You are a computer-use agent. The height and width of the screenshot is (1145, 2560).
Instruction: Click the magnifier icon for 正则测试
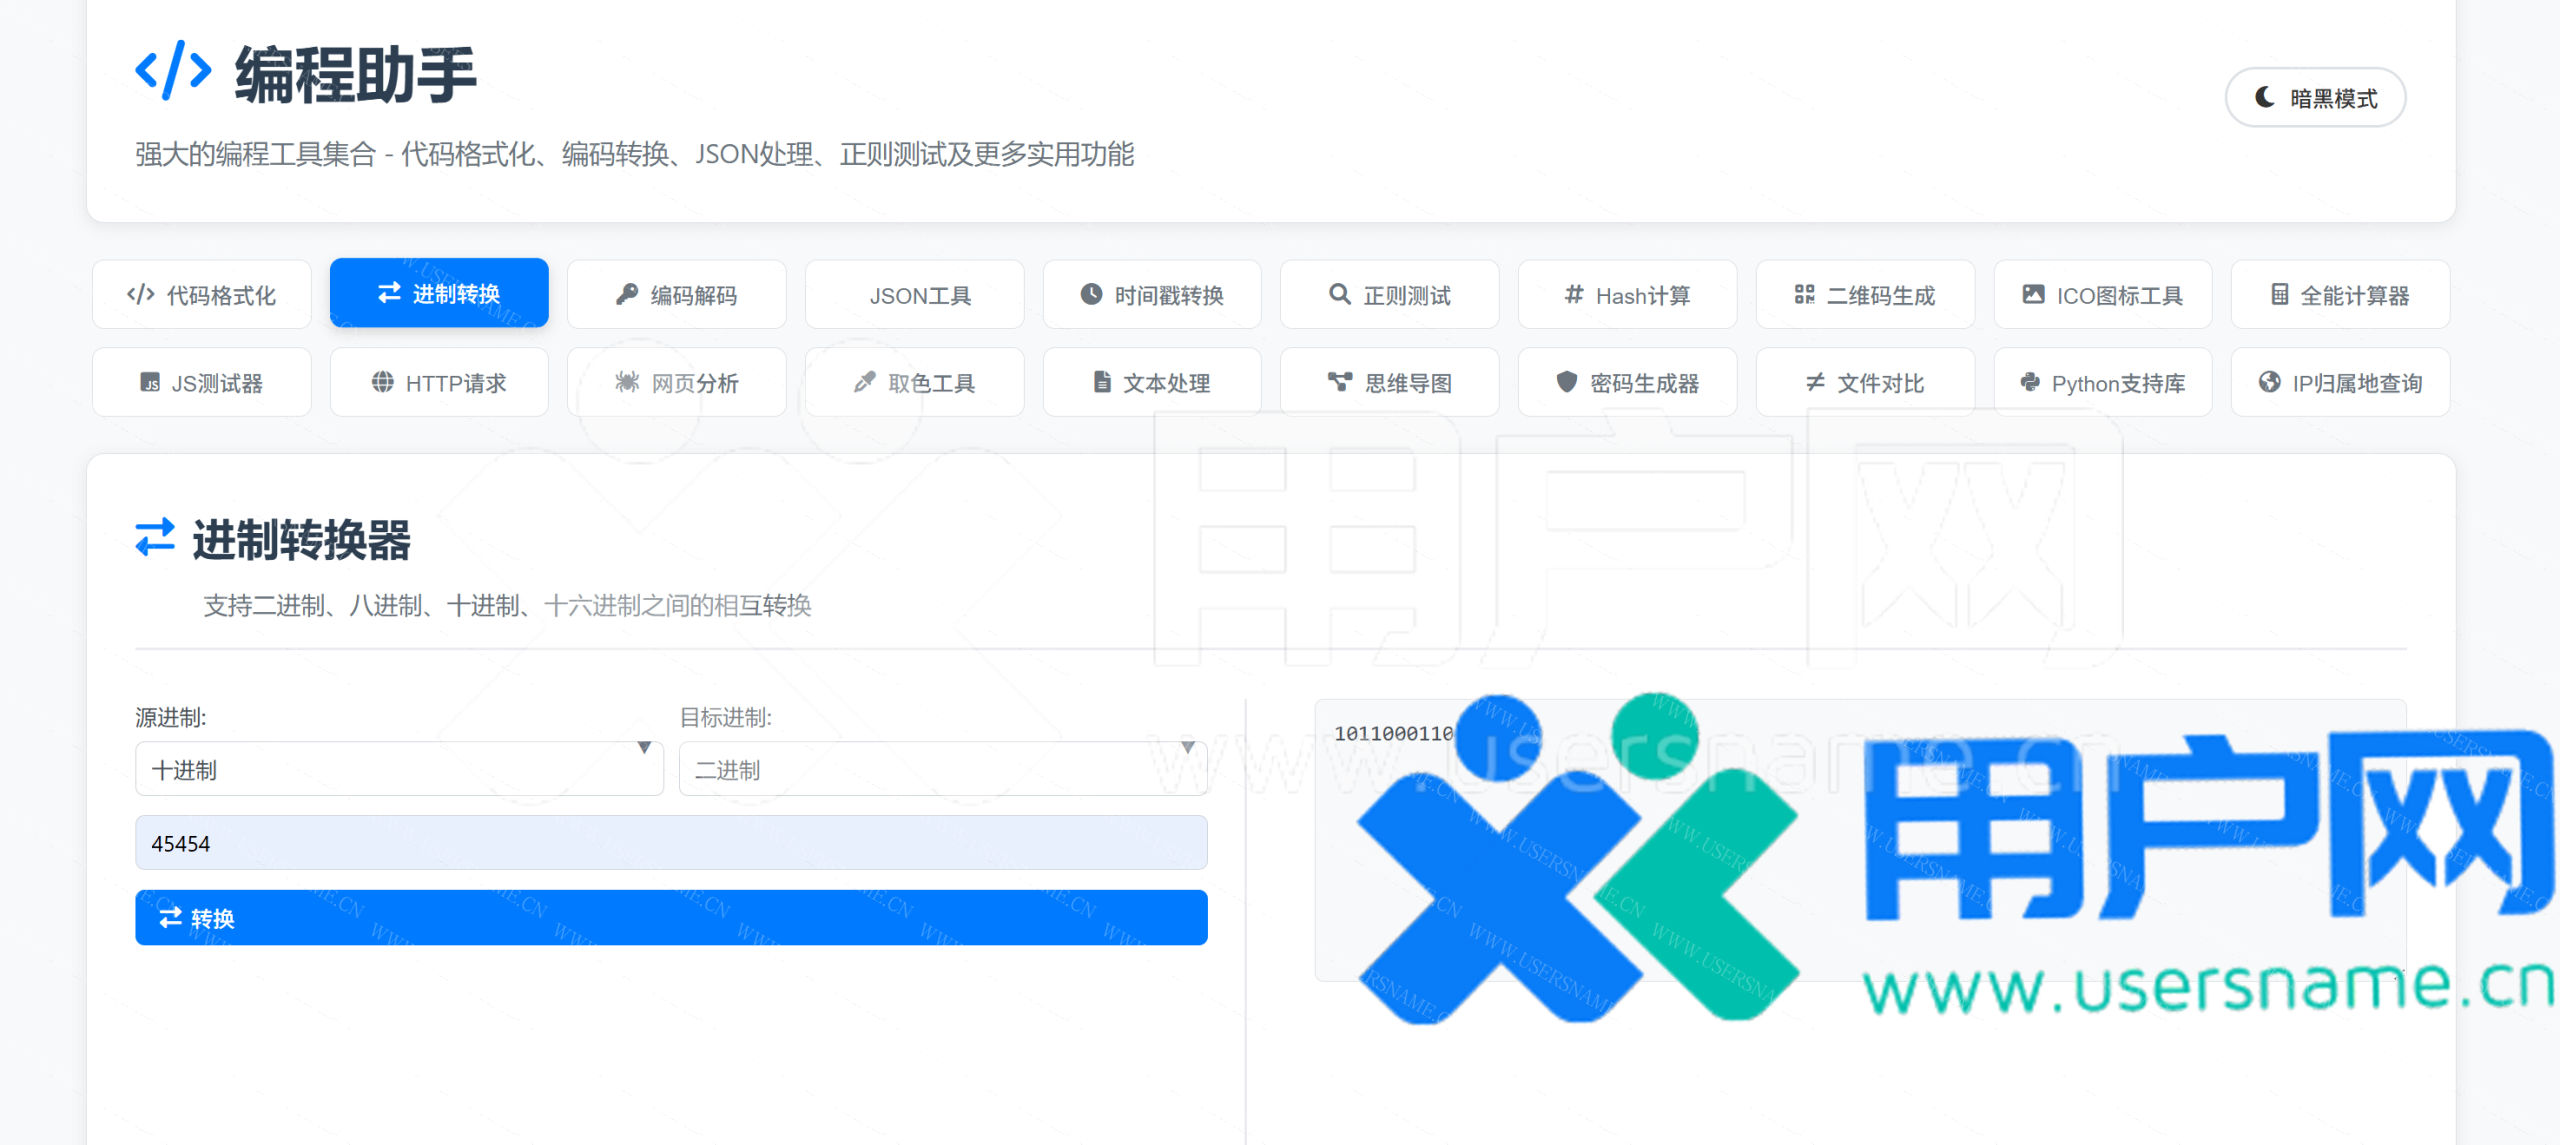(x=1339, y=294)
